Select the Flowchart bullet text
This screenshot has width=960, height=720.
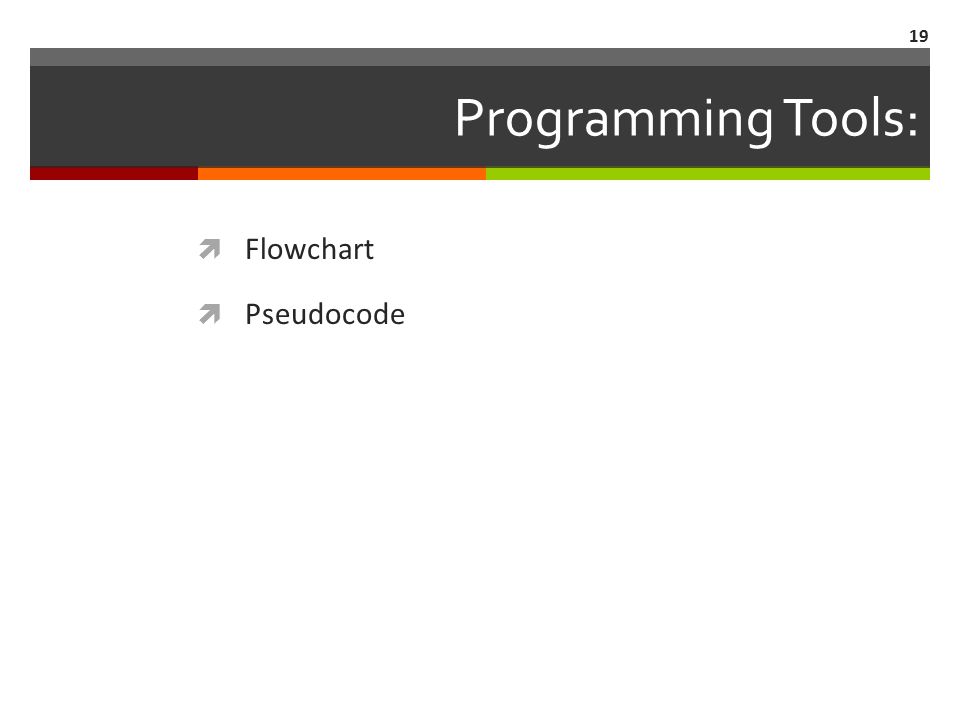[x=309, y=249]
